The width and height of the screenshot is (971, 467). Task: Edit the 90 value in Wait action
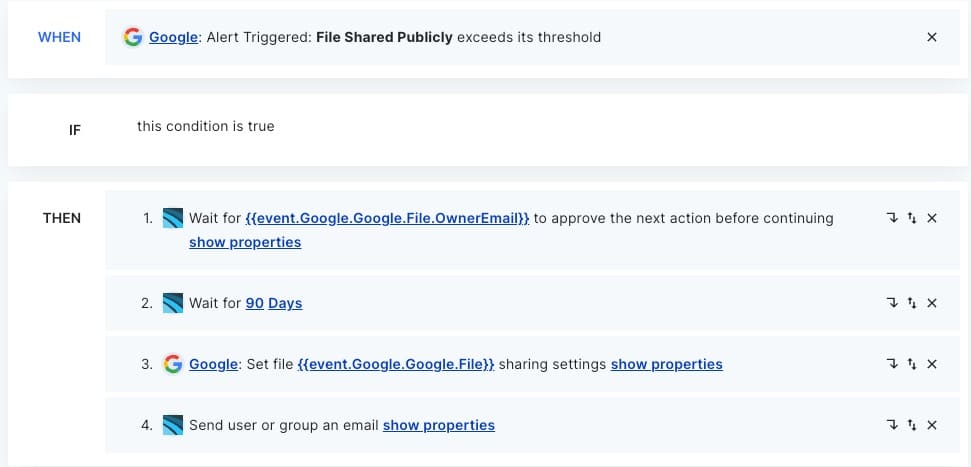254,303
